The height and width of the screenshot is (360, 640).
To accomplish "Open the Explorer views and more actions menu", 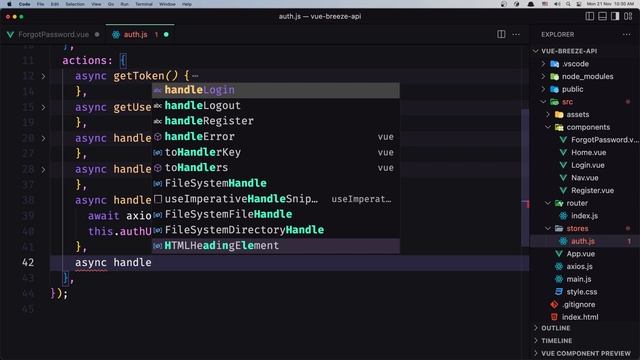I will 627,34.
